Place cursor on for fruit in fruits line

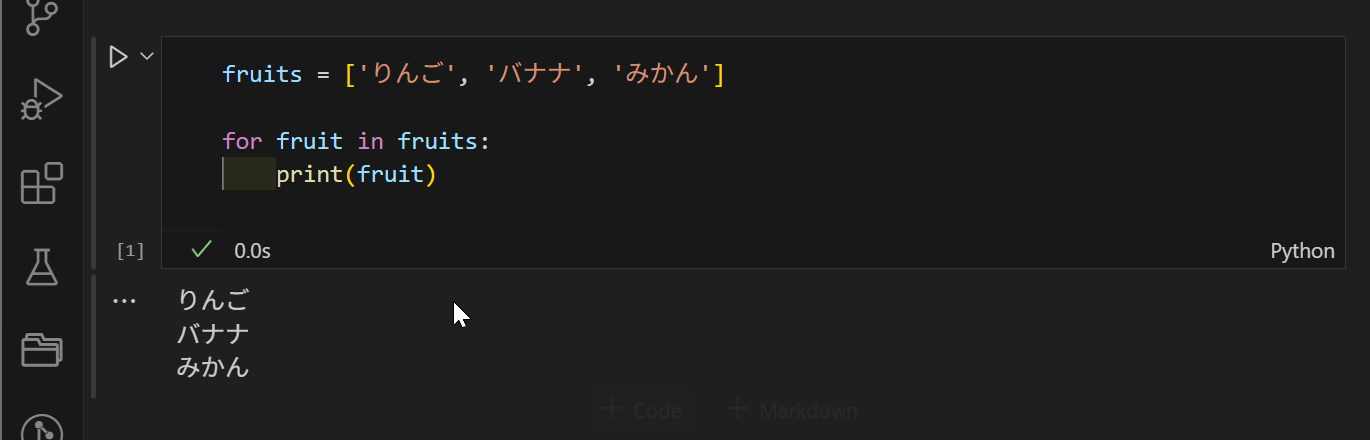[x=356, y=141]
